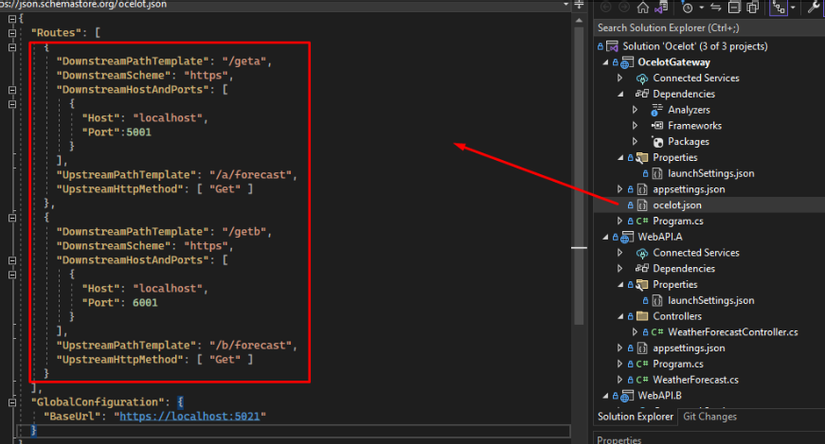The width and height of the screenshot is (825, 444).
Task: Click WeatherForecastController.cs C# icon
Action: 657,332
